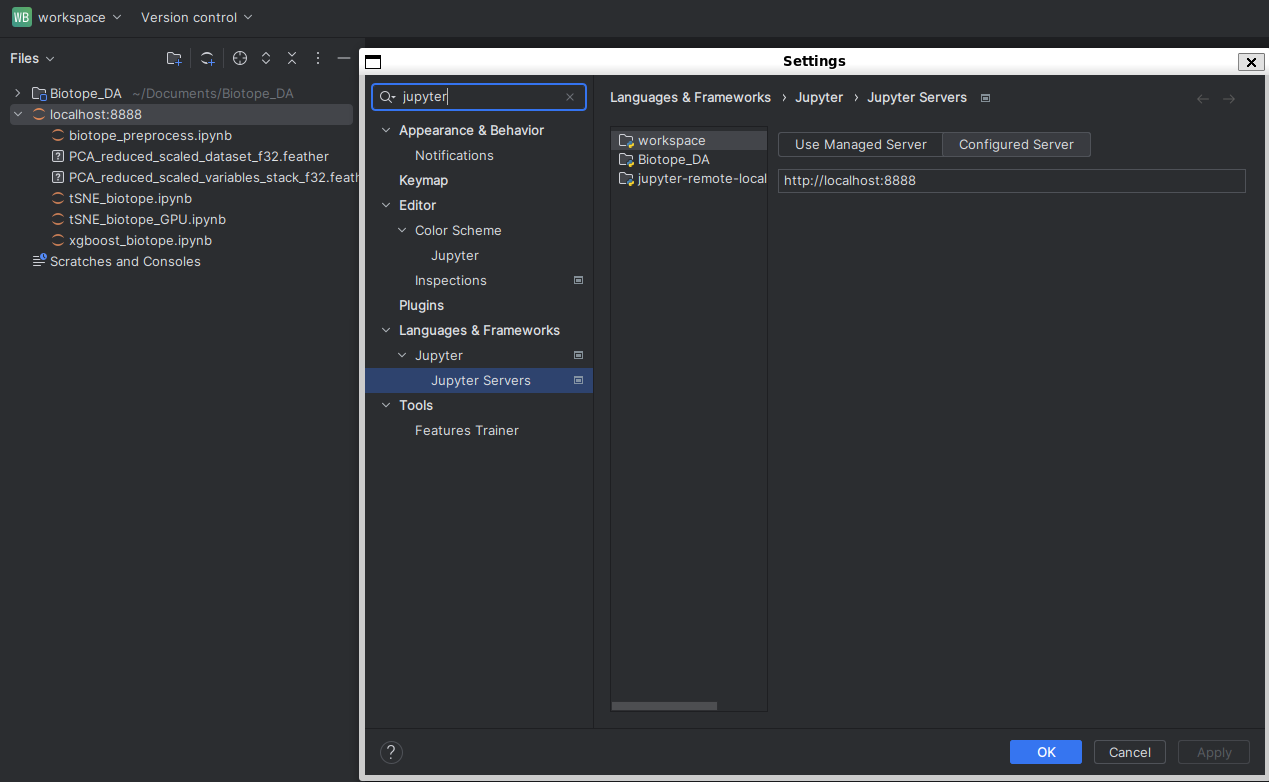Screen dimensions: 1269x782
Task: Click the attach directory folder-plus icon
Action: click(174, 58)
